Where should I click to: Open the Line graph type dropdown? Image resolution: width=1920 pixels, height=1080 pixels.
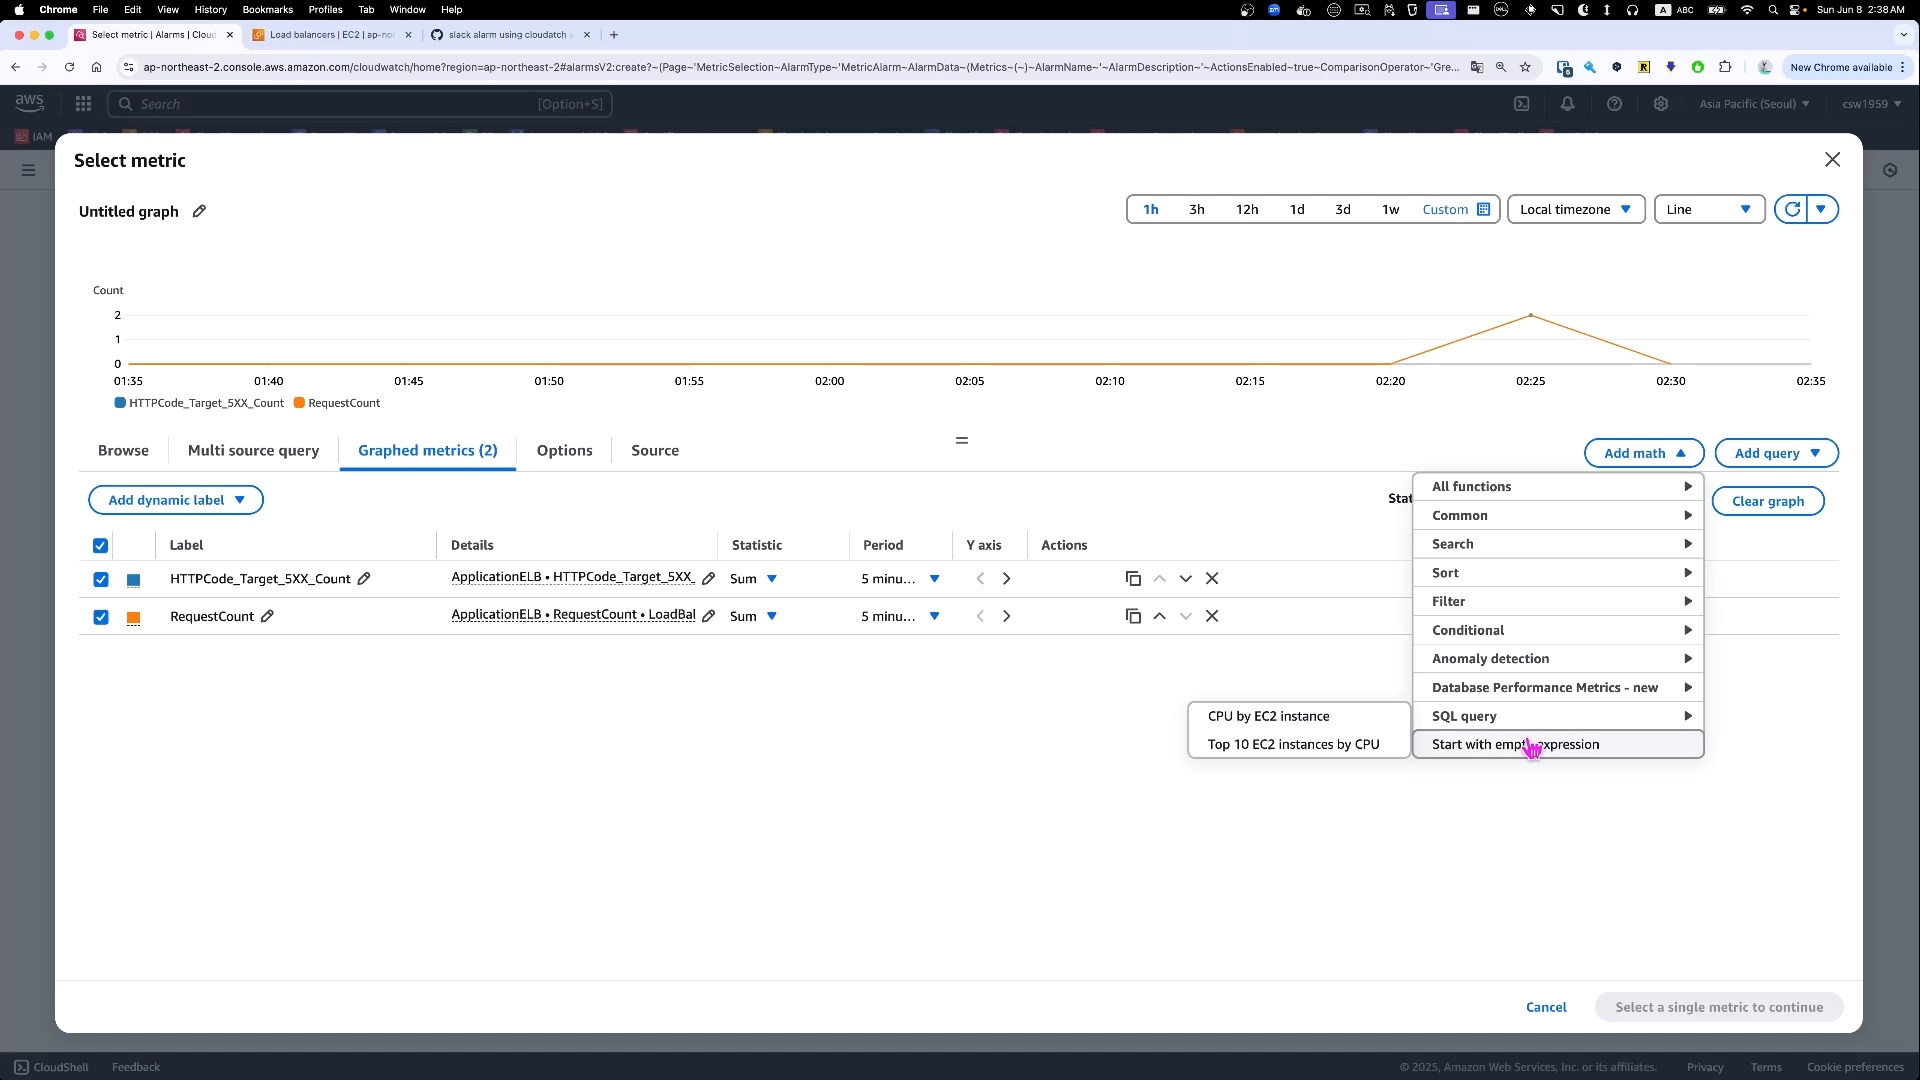[x=1709, y=210]
